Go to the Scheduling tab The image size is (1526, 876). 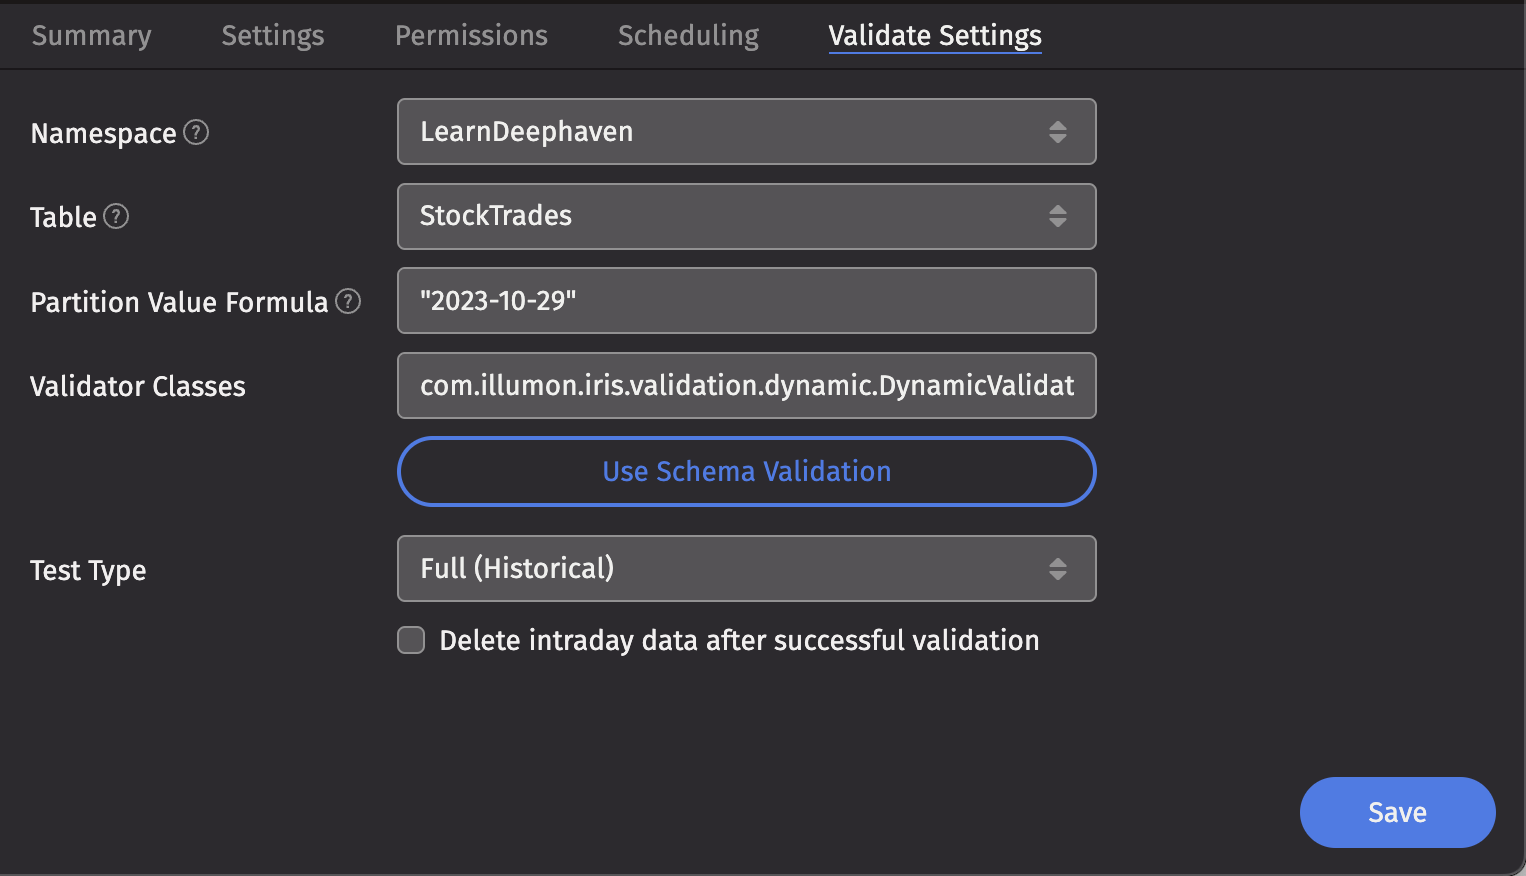(689, 36)
